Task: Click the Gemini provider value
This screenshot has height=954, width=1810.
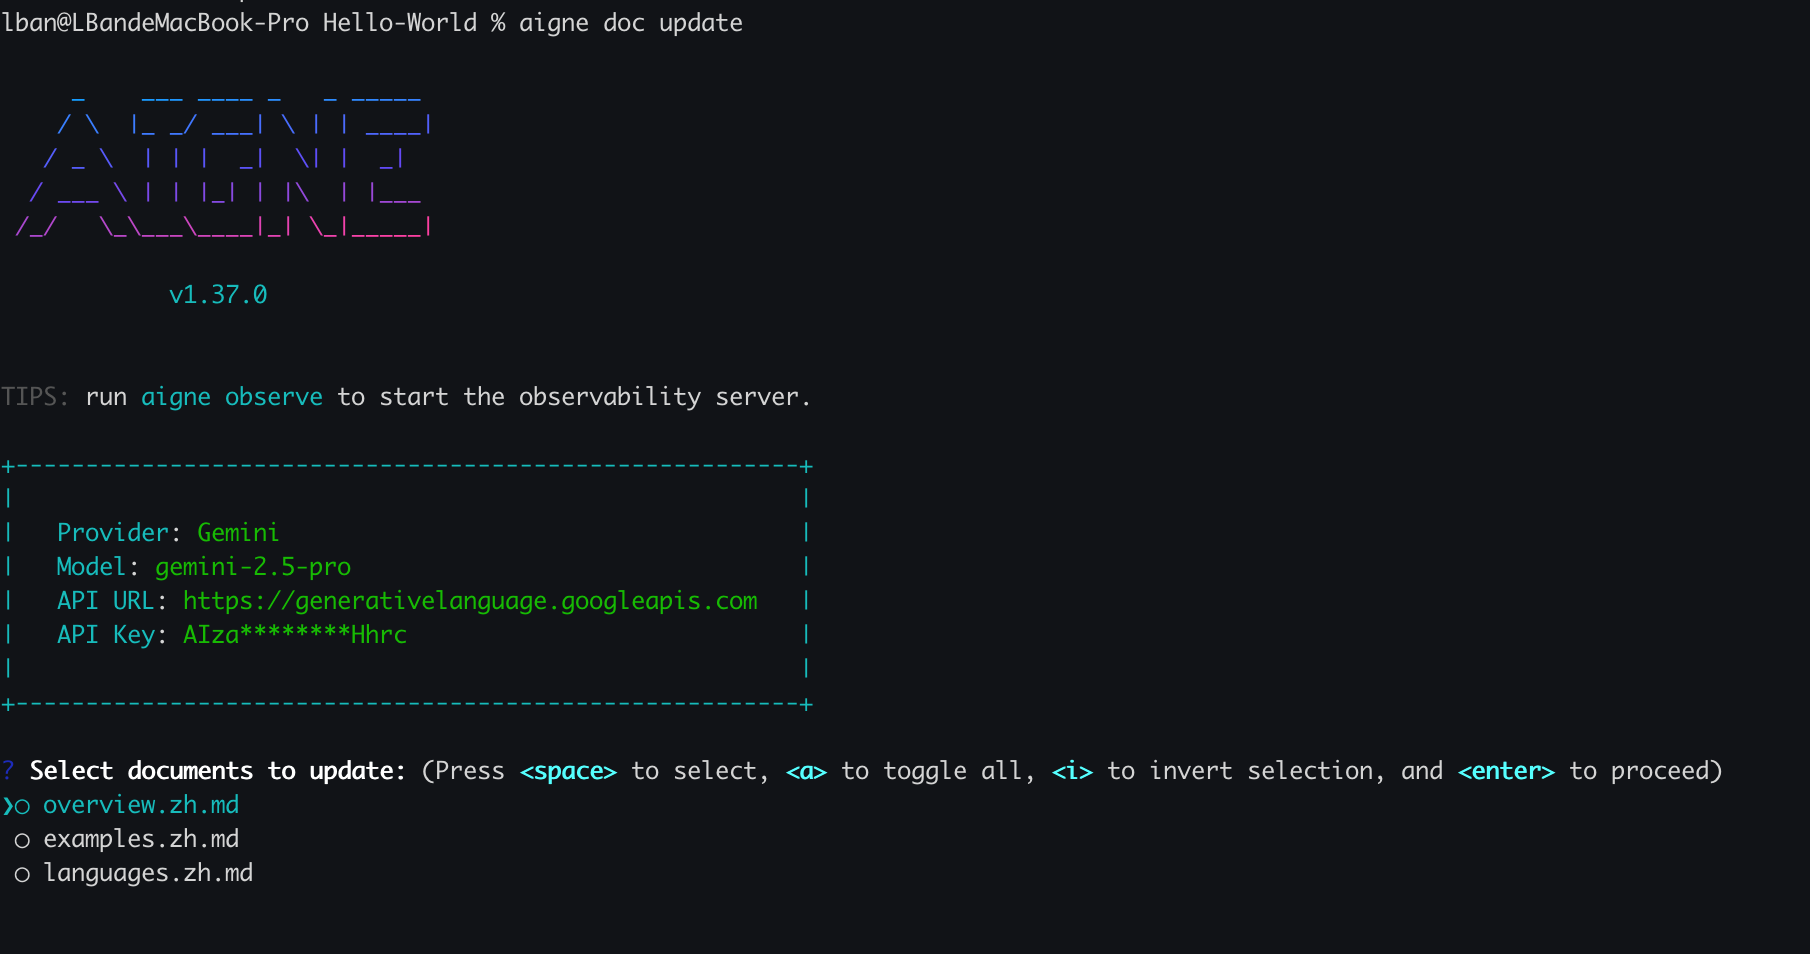Action: tap(238, 533)
